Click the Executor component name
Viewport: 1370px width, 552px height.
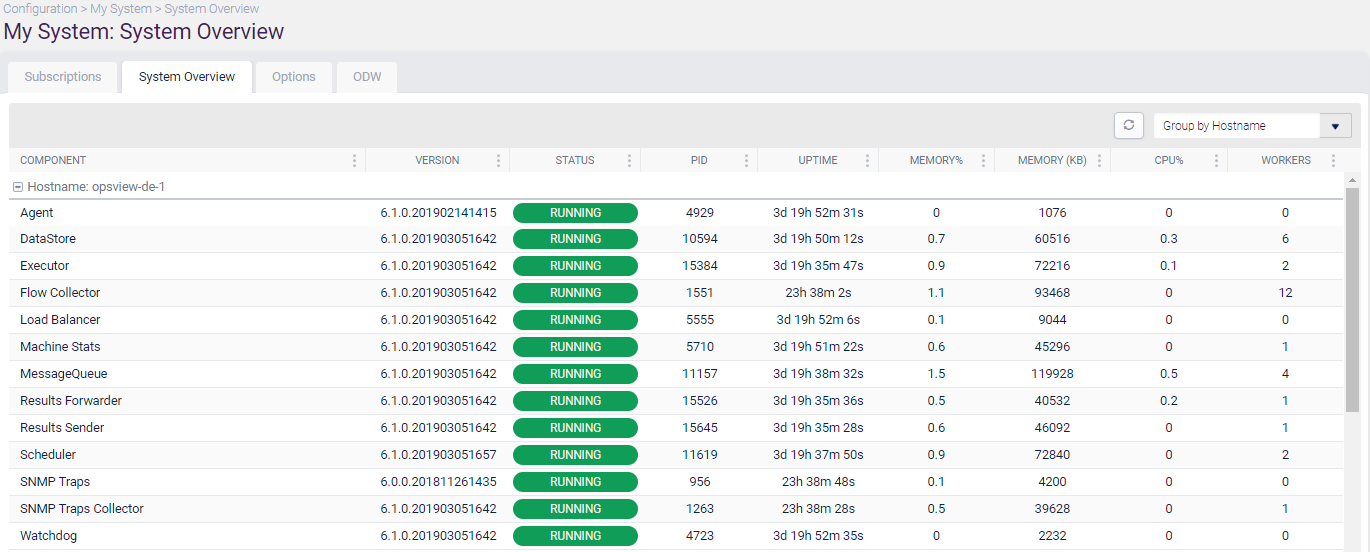[45, 266]
